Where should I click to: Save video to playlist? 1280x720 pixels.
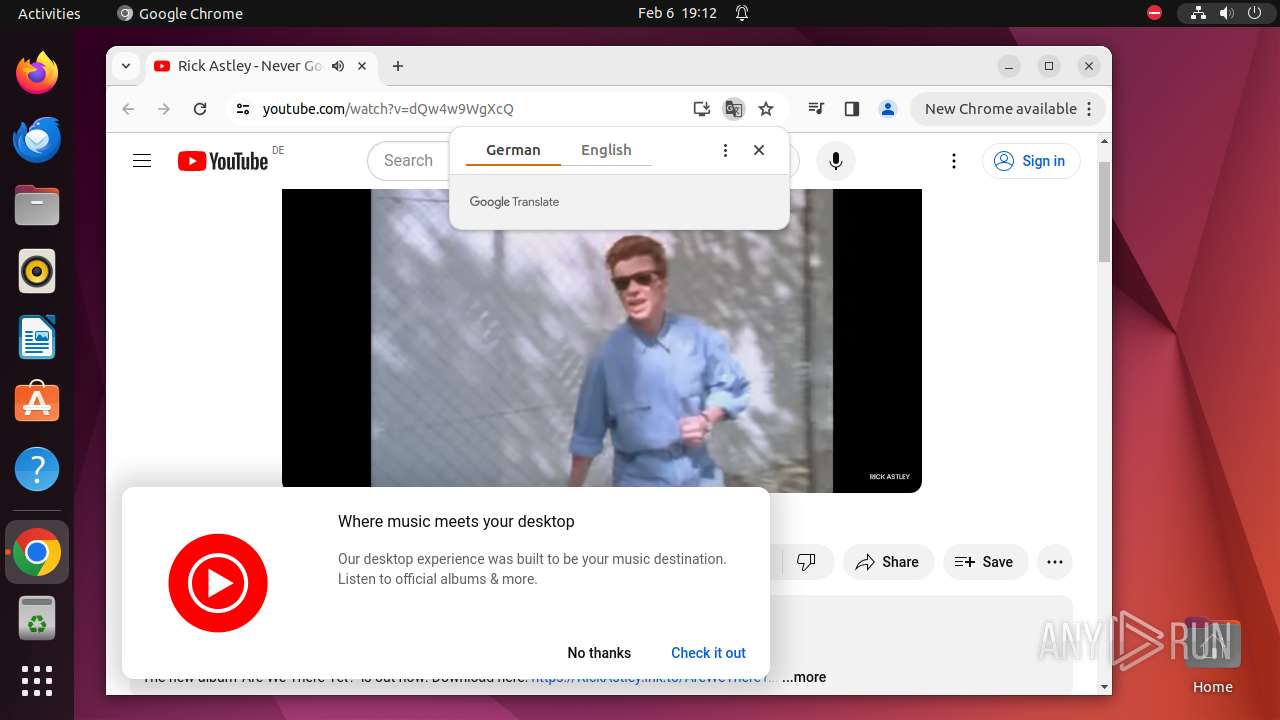(x=984, y=562)
